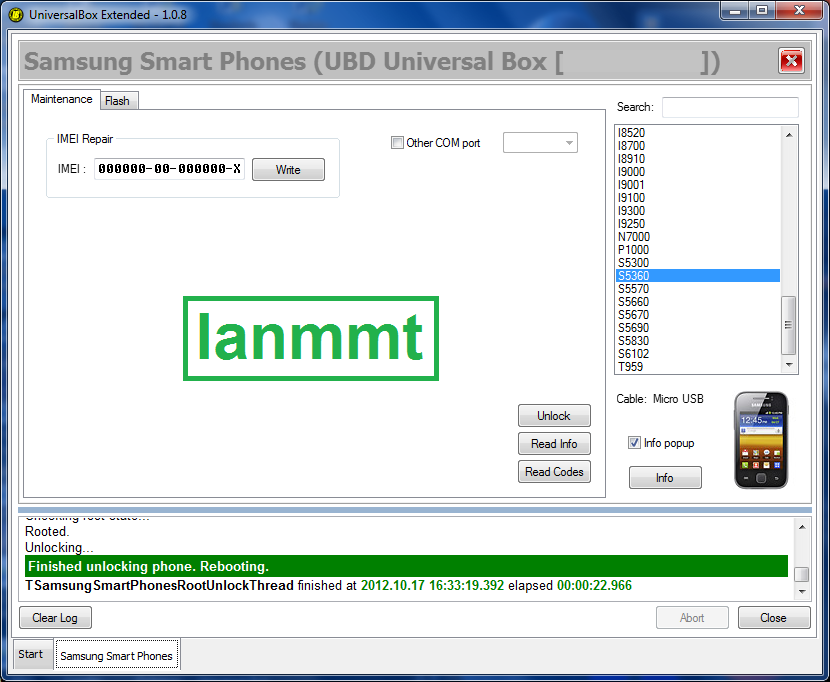
Task: Focus the IMEI input field
Action: 169,169
